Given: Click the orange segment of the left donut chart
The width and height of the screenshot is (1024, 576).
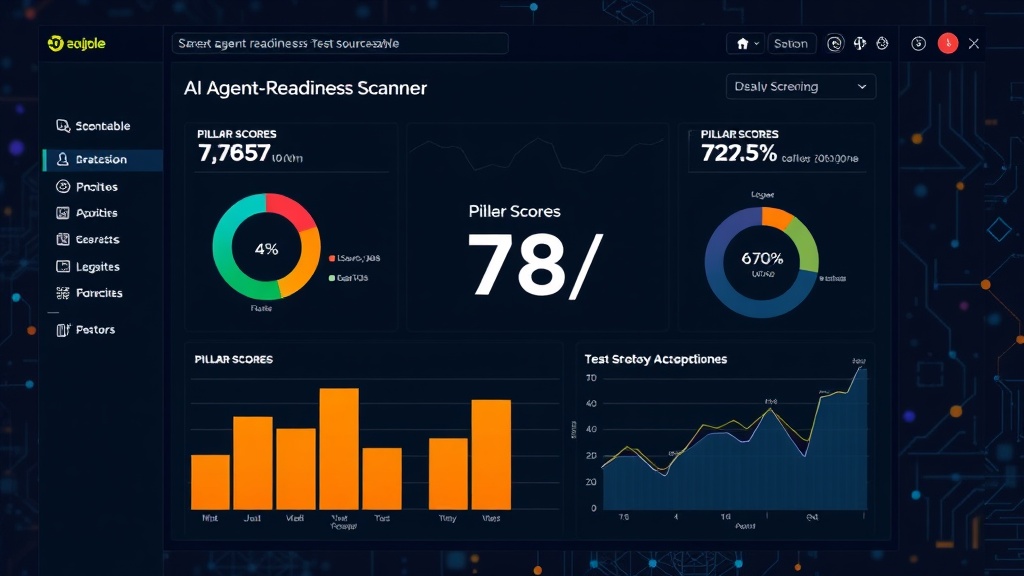Looking at the screenshot, I should [x=304, y=261].
